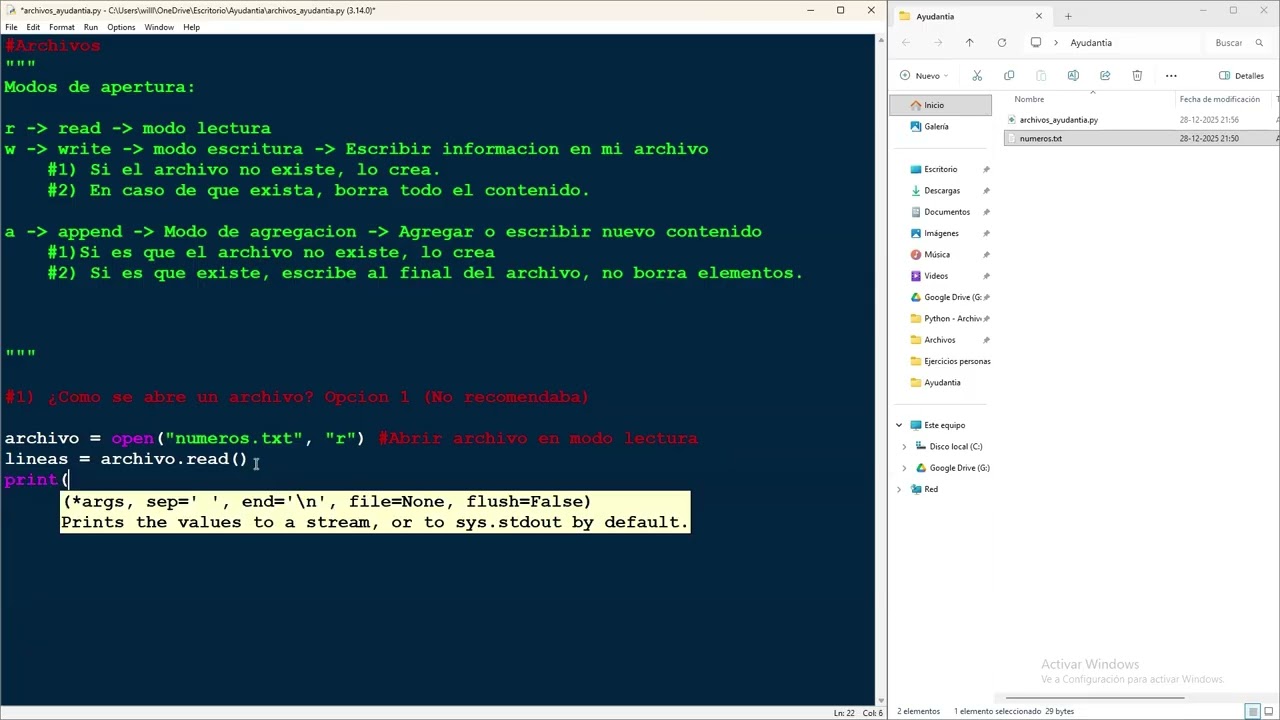This screenshot has width=1280, height=720.
Task: Open the Ayudantia folder in navigation pane
Action: coord(941,382)
